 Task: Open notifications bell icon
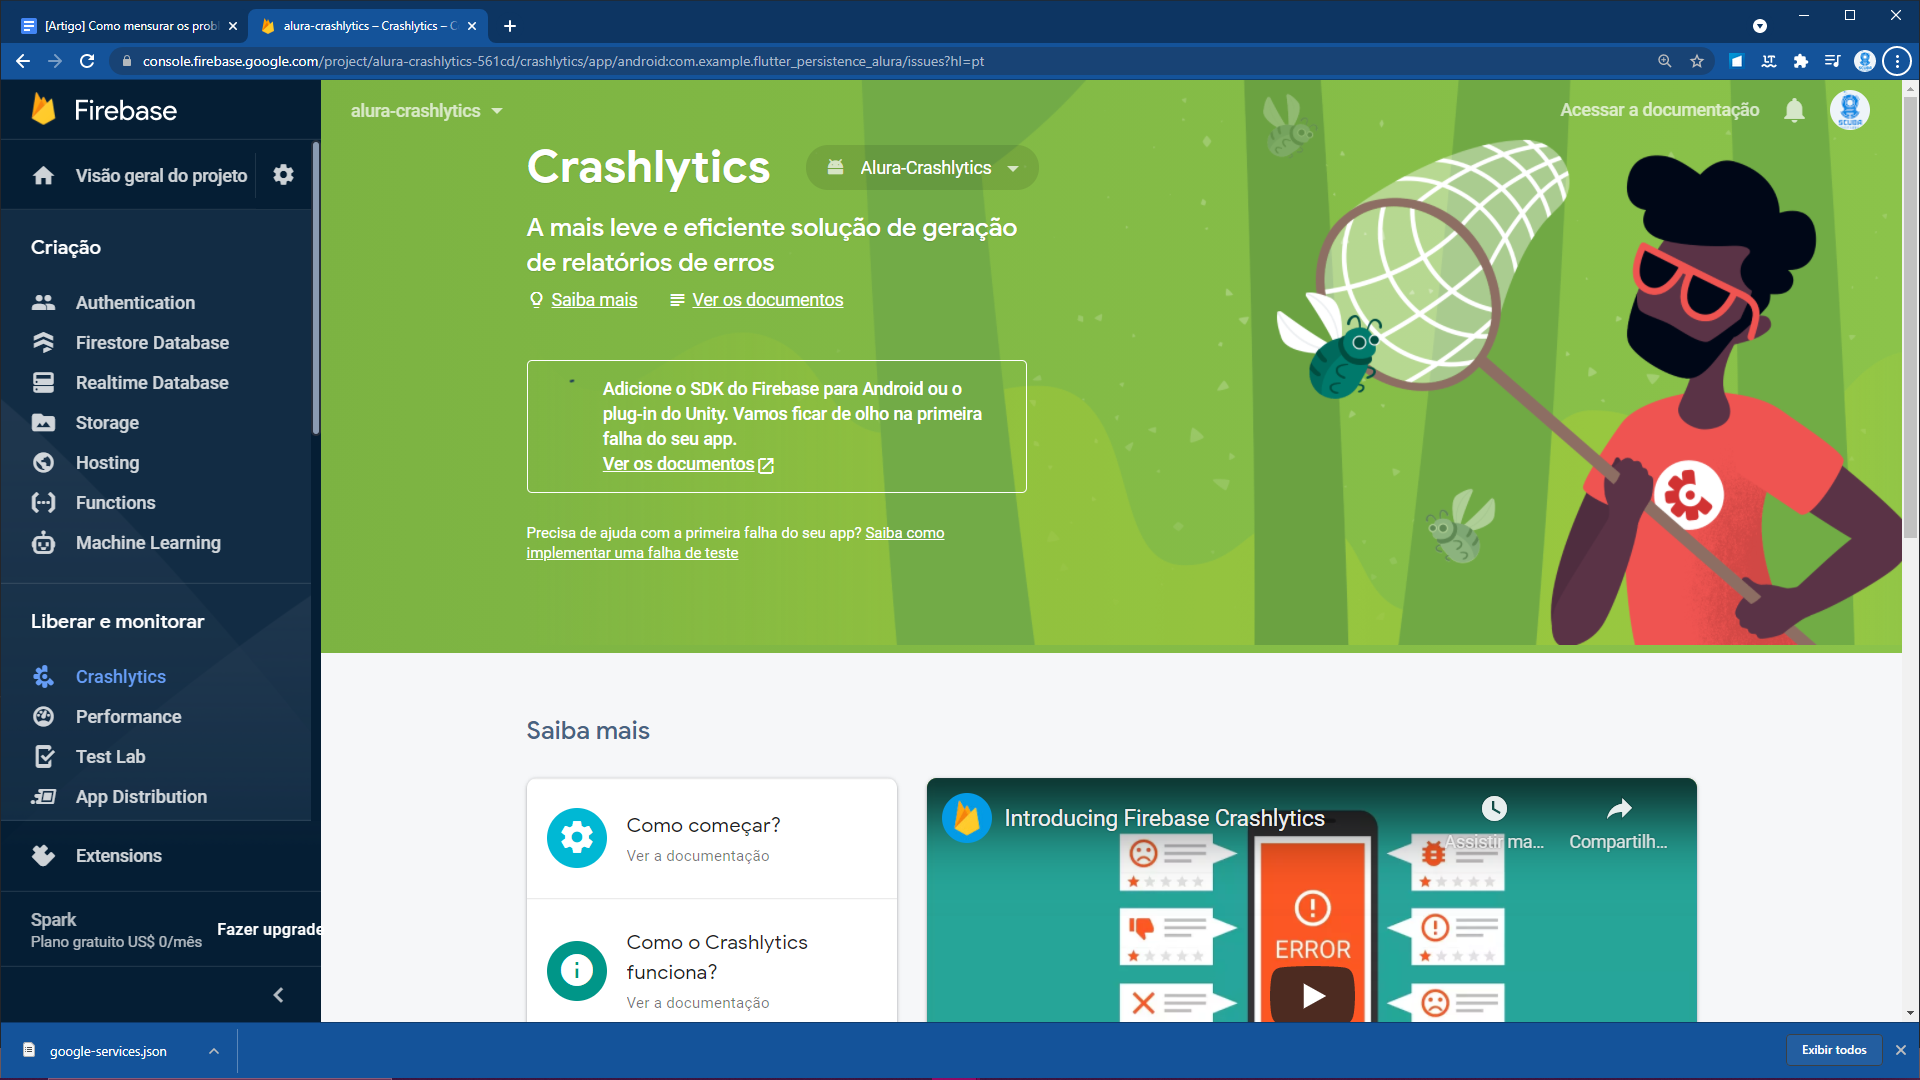pos(1794,110)
